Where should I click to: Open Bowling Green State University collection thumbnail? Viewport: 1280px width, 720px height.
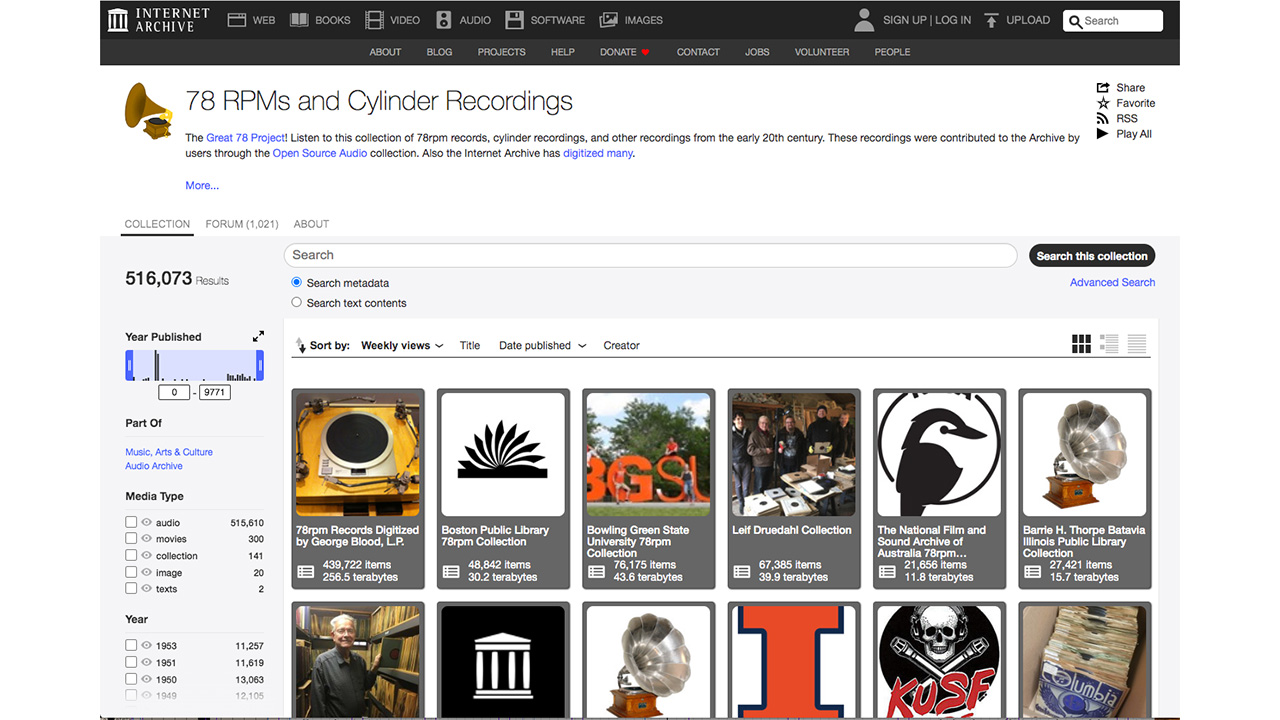coord(648,454)
